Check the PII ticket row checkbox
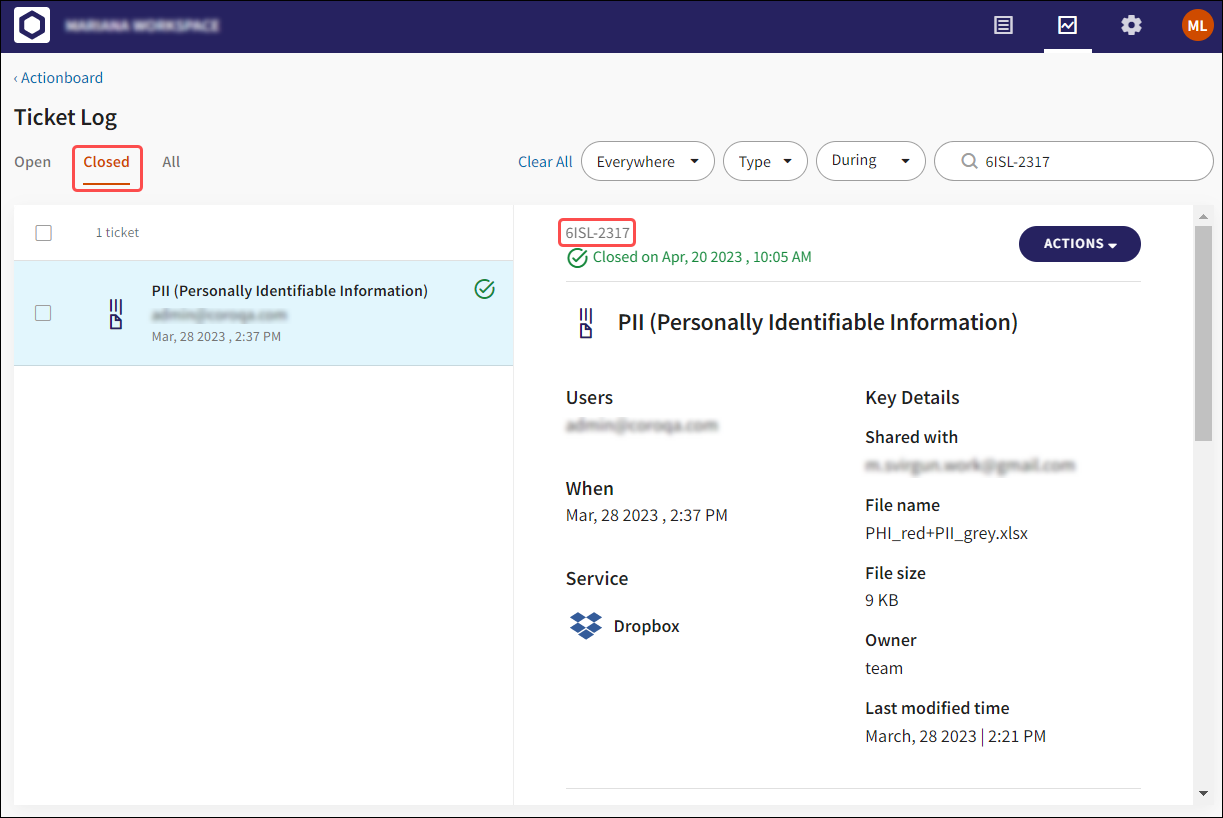Image resolution: width=1223 pixels, height=818 pixels. pyautogui.click(x=44, y=313)
